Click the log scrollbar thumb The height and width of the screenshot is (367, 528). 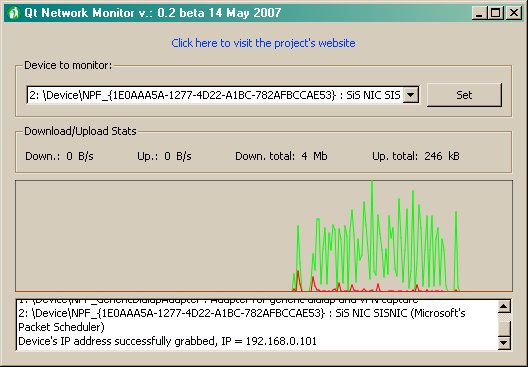[504, 328]
